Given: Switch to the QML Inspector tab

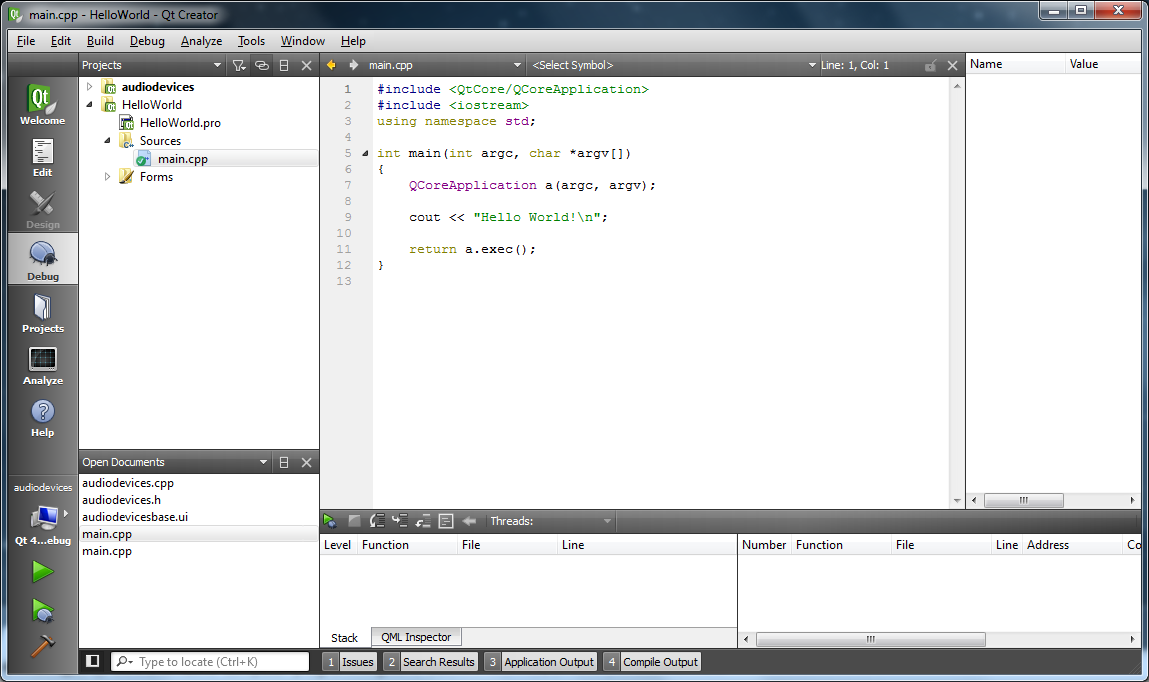Looking at the screenshot, I should [416, 637].
